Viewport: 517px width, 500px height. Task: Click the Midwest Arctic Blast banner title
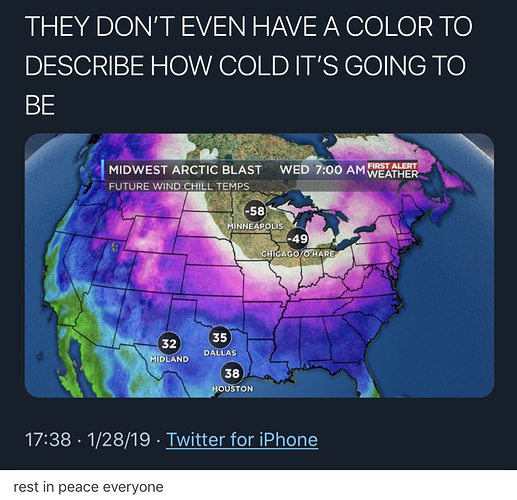coord(185,170)
